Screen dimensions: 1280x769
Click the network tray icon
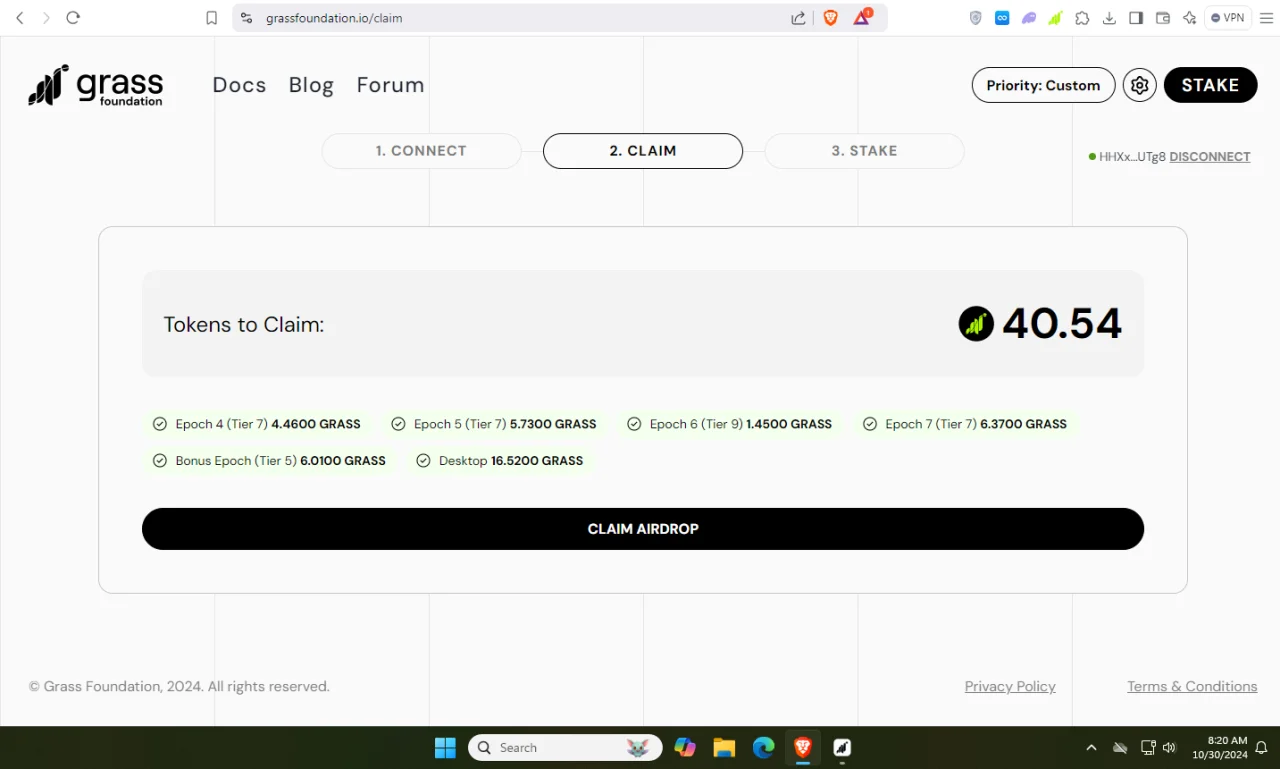[1148, 748]
